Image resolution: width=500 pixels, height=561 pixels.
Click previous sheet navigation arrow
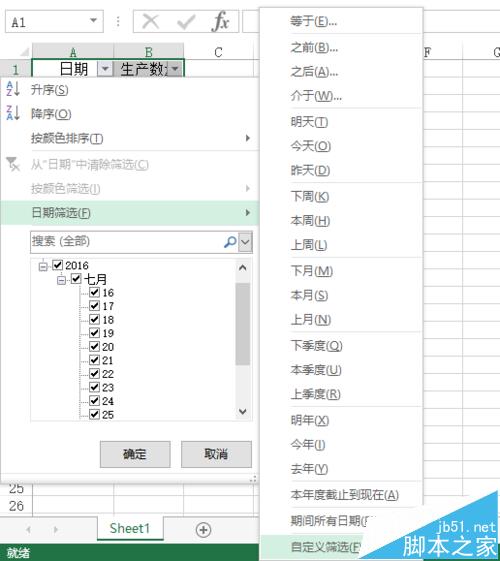tap(29, 529)
